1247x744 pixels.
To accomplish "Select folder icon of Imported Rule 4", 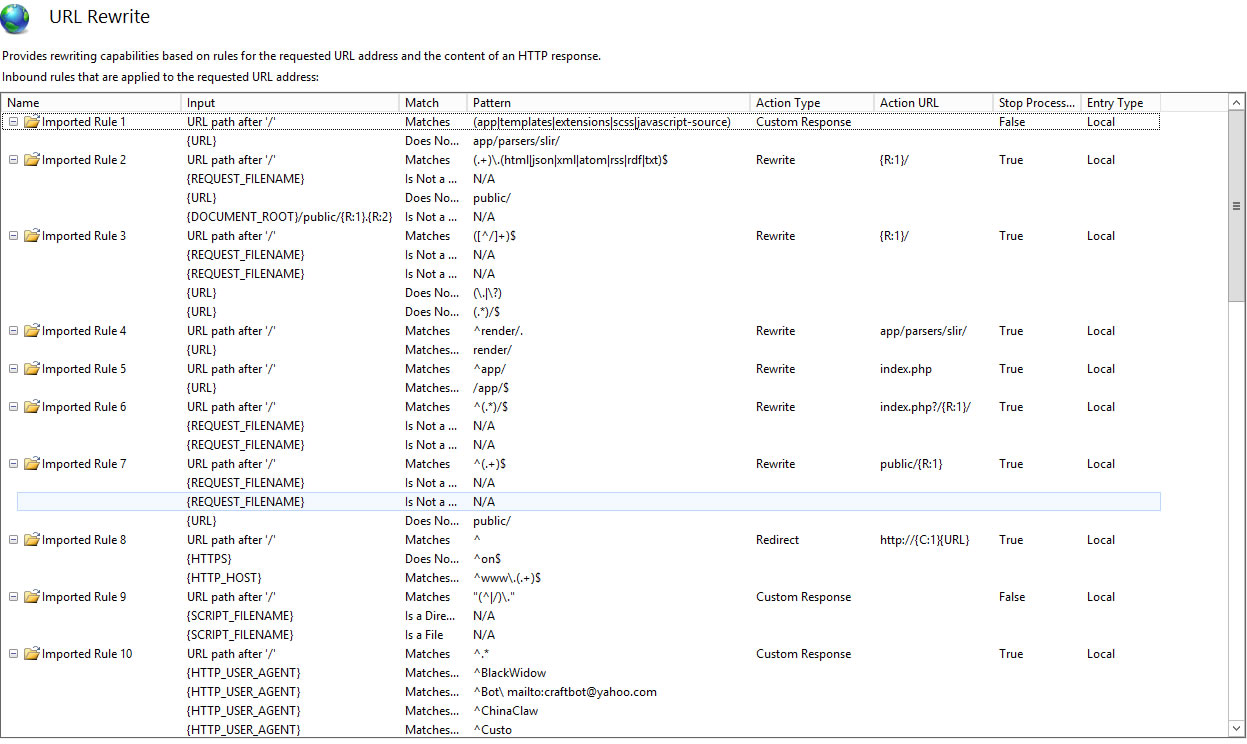I will (x=32, y=331).
